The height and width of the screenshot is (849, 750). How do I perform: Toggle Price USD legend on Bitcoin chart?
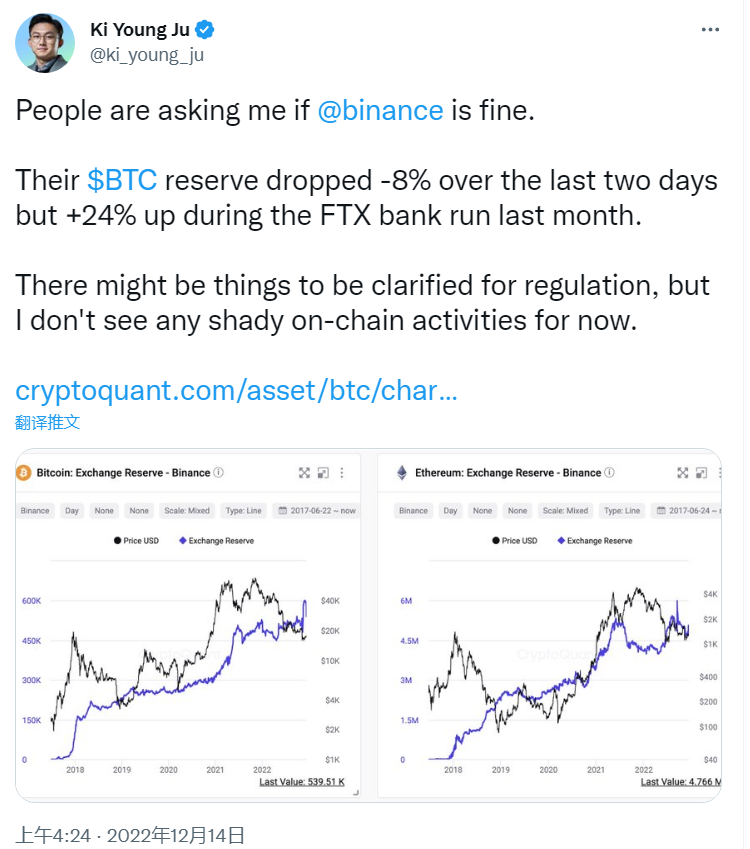[136, 540]
